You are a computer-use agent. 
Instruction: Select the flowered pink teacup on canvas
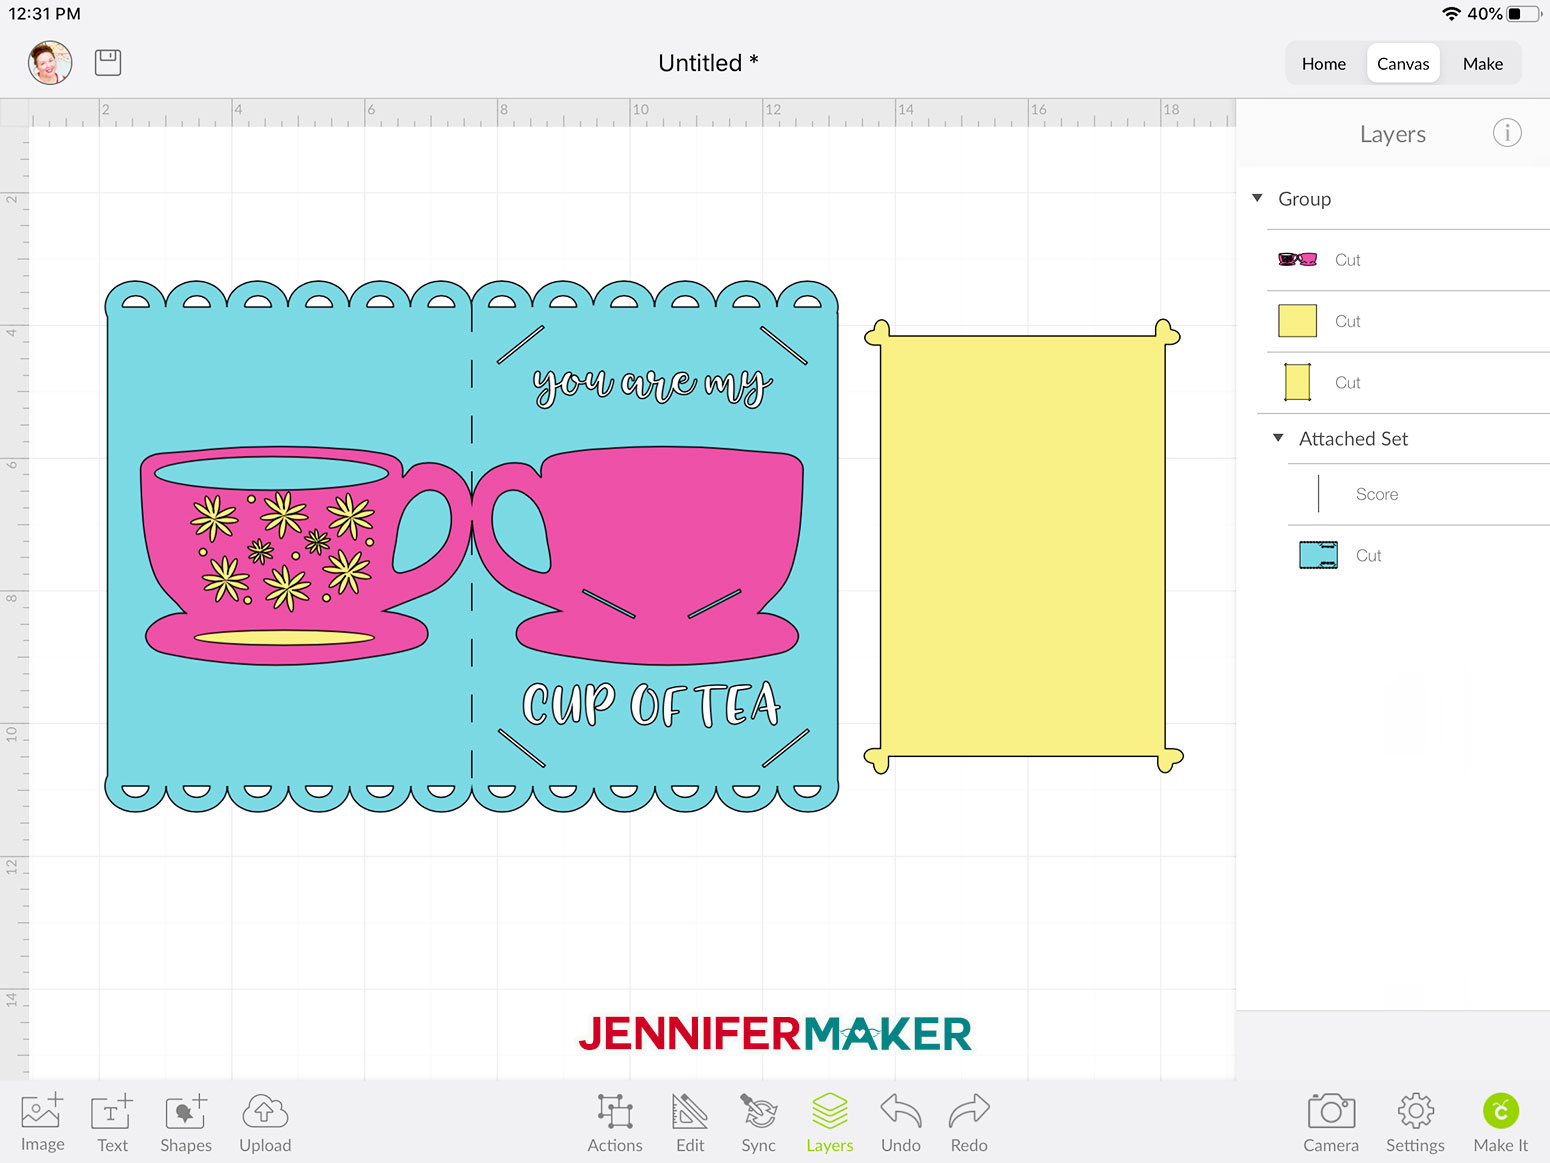(305, 556)
